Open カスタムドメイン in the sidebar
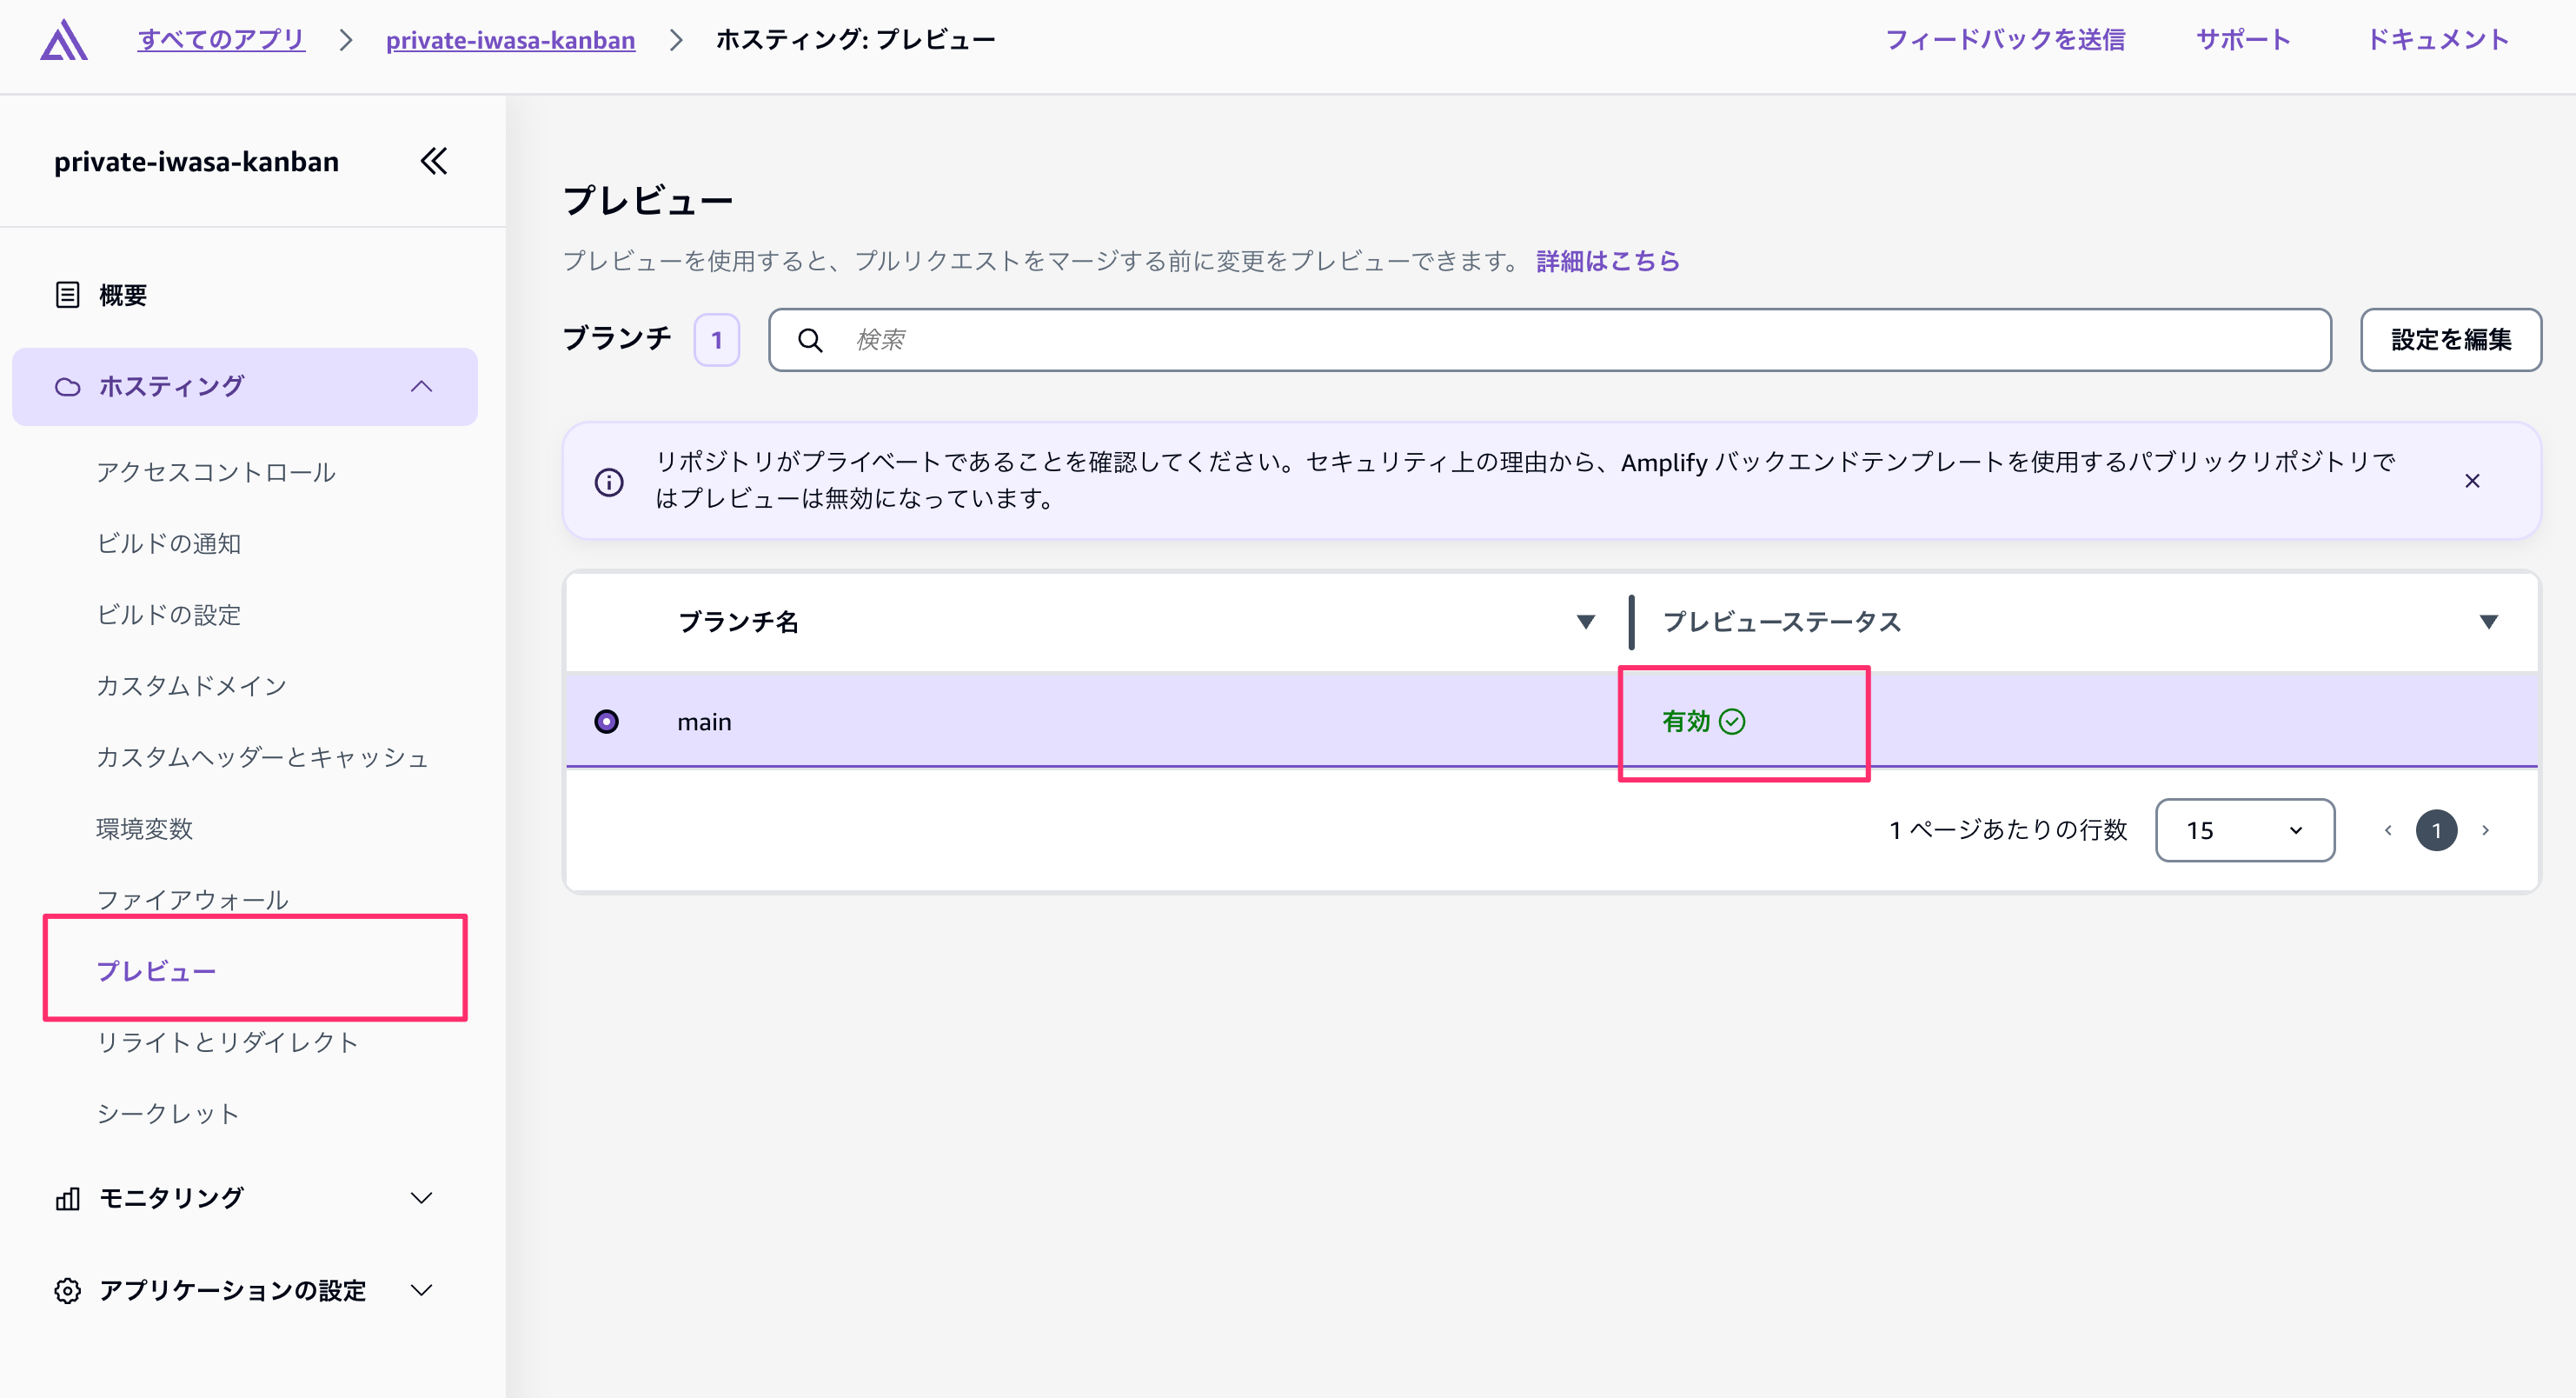Viewport: 2576px width, 1398px height. pyautogui.click(x=192, y=685)
